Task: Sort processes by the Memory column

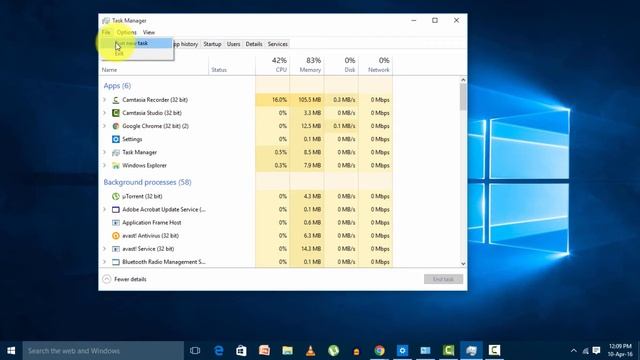Action: coord(307,64)
